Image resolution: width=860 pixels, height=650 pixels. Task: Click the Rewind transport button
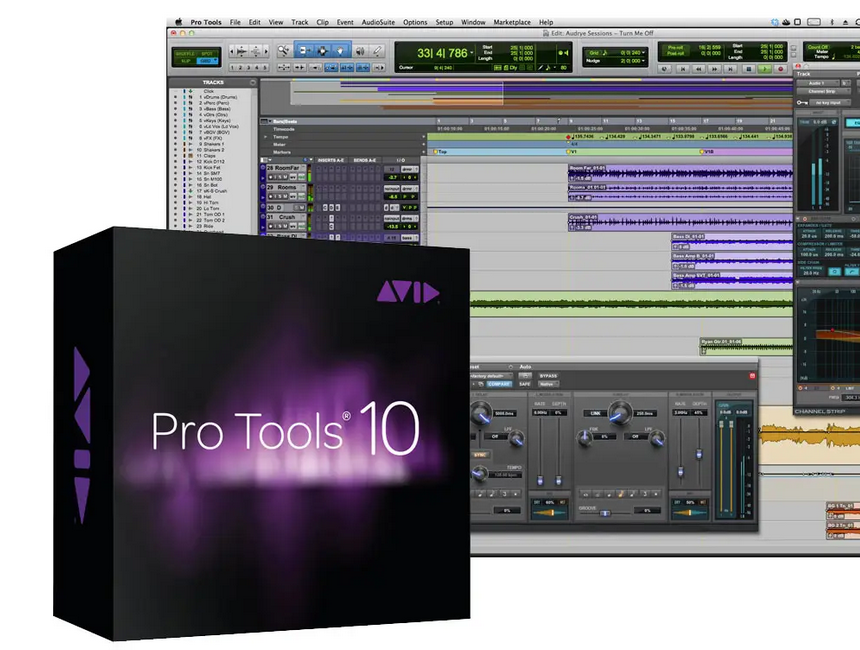tap(699, 69)
